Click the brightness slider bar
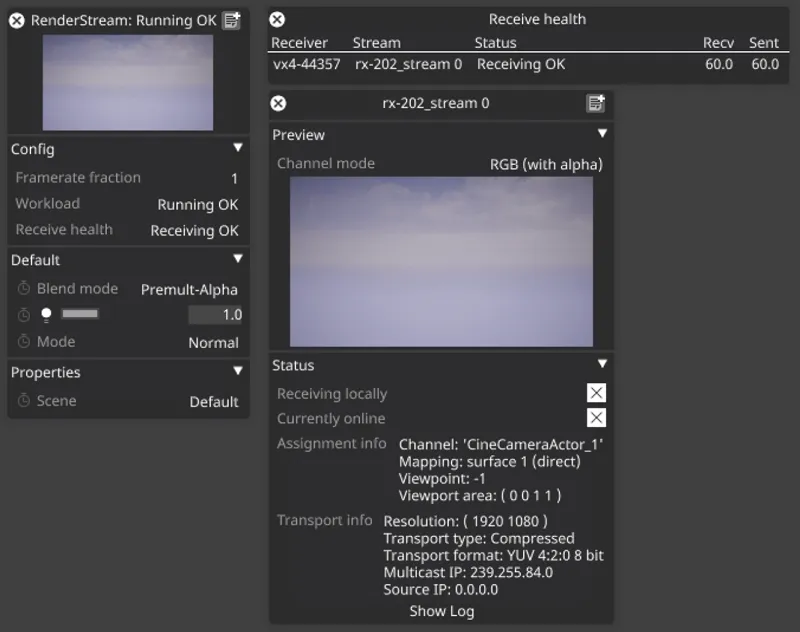Screen dimensions: 800x632 coord(80,314)
